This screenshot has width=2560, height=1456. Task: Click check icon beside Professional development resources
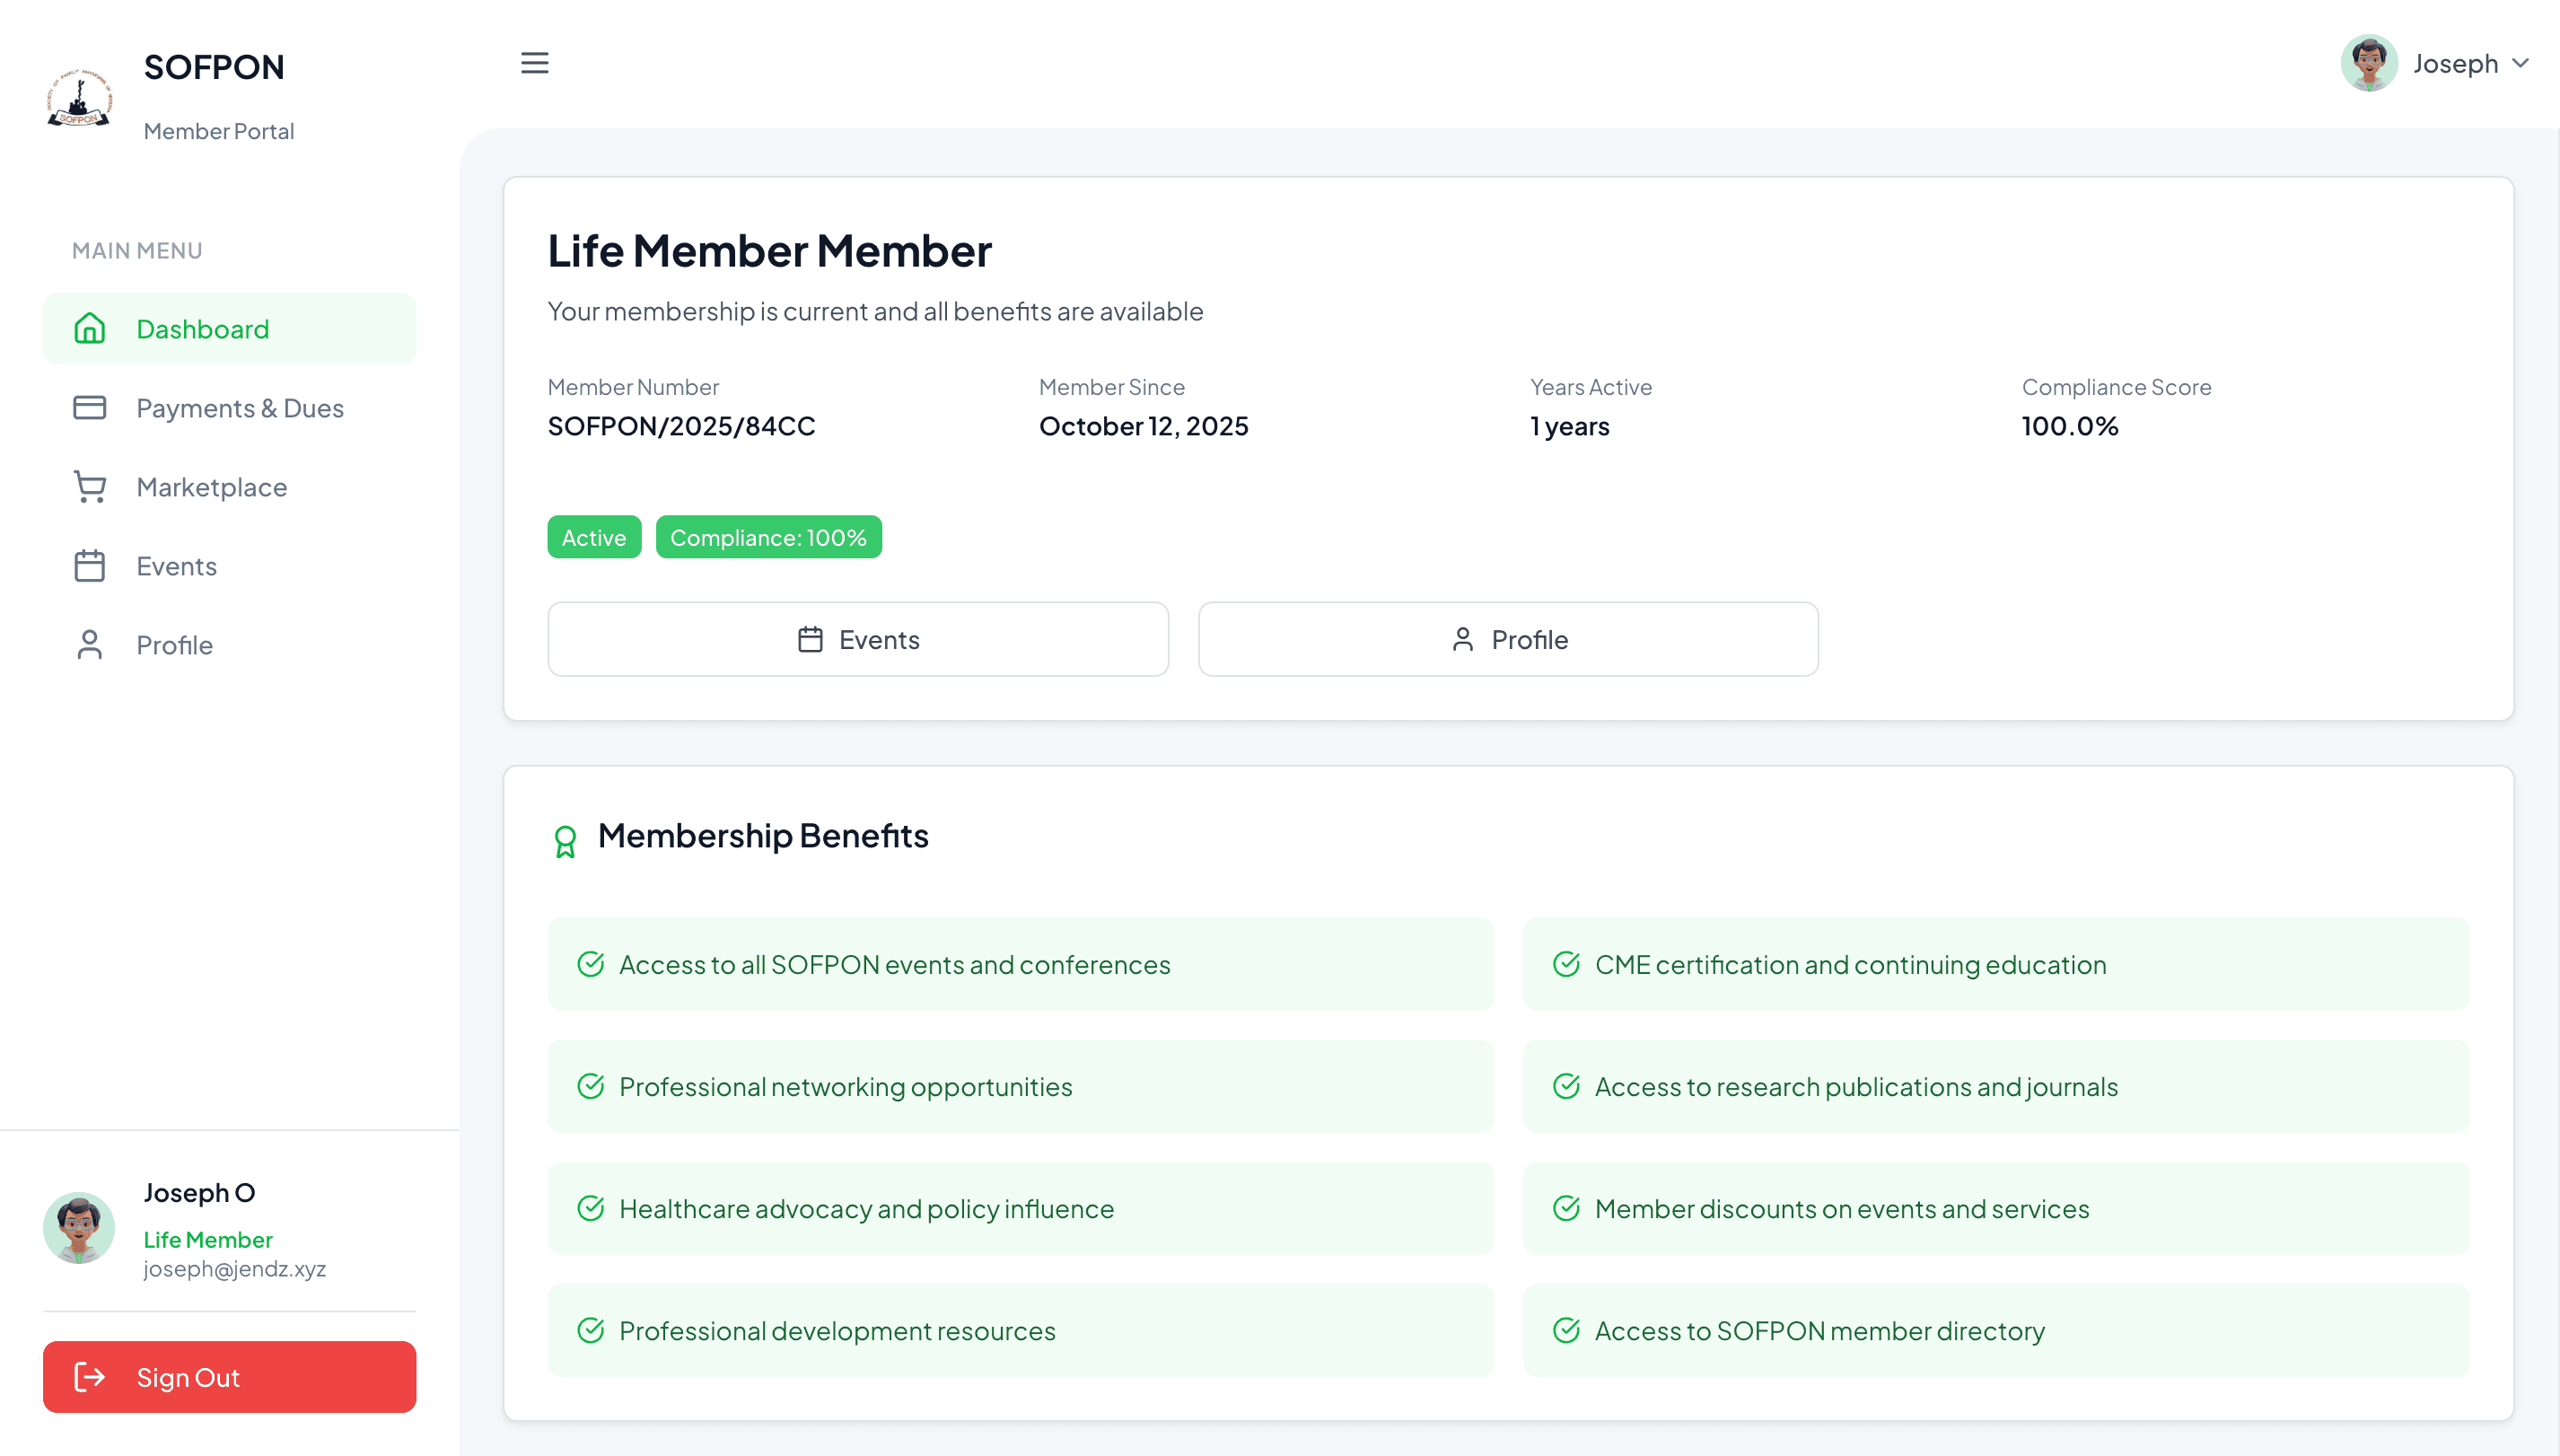click(x=591, y=1330)
